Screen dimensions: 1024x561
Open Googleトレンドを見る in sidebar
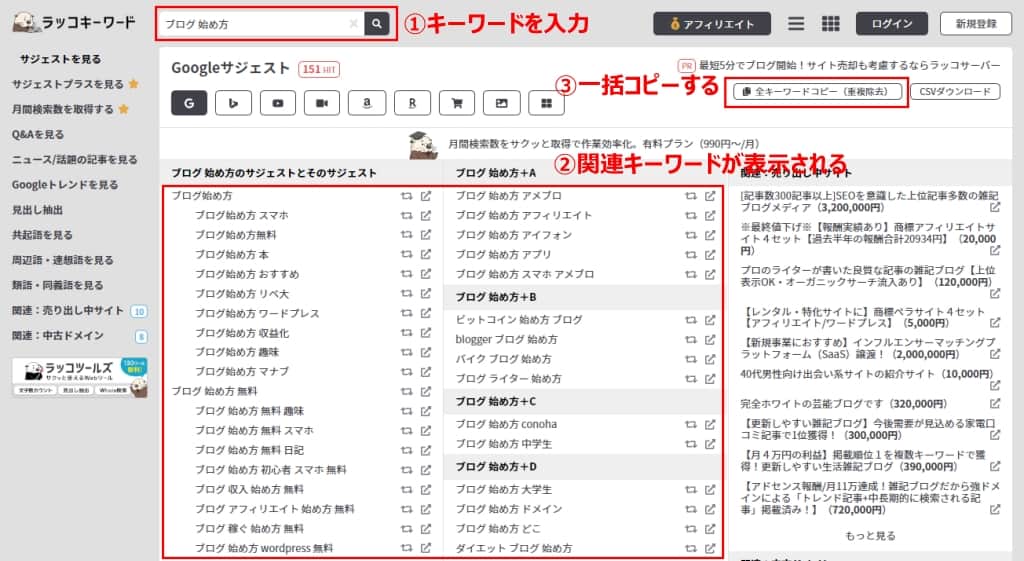65,185
